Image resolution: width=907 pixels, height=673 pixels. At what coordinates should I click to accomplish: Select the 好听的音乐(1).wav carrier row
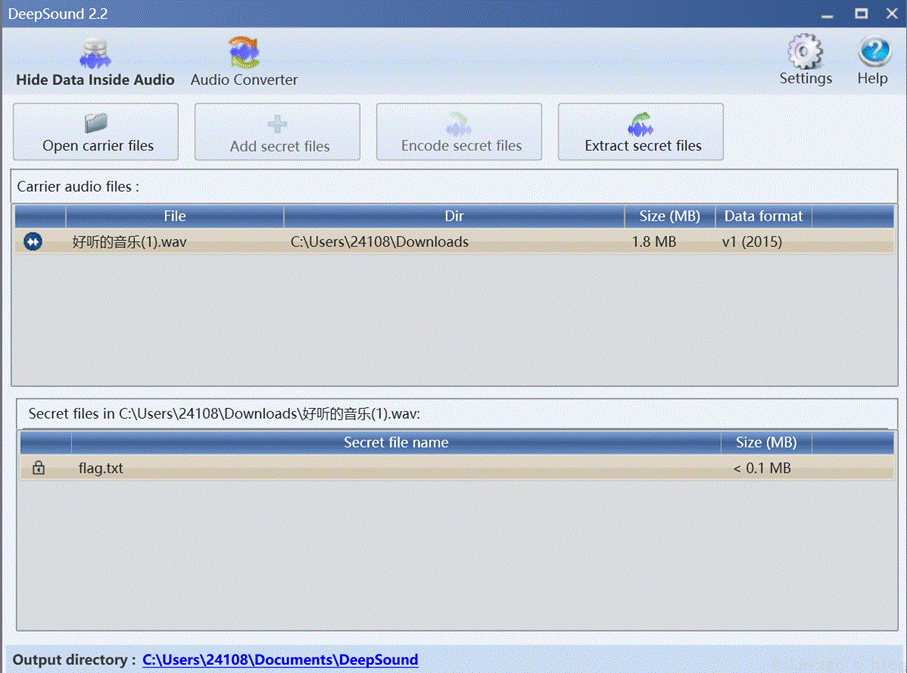[455, 241]
